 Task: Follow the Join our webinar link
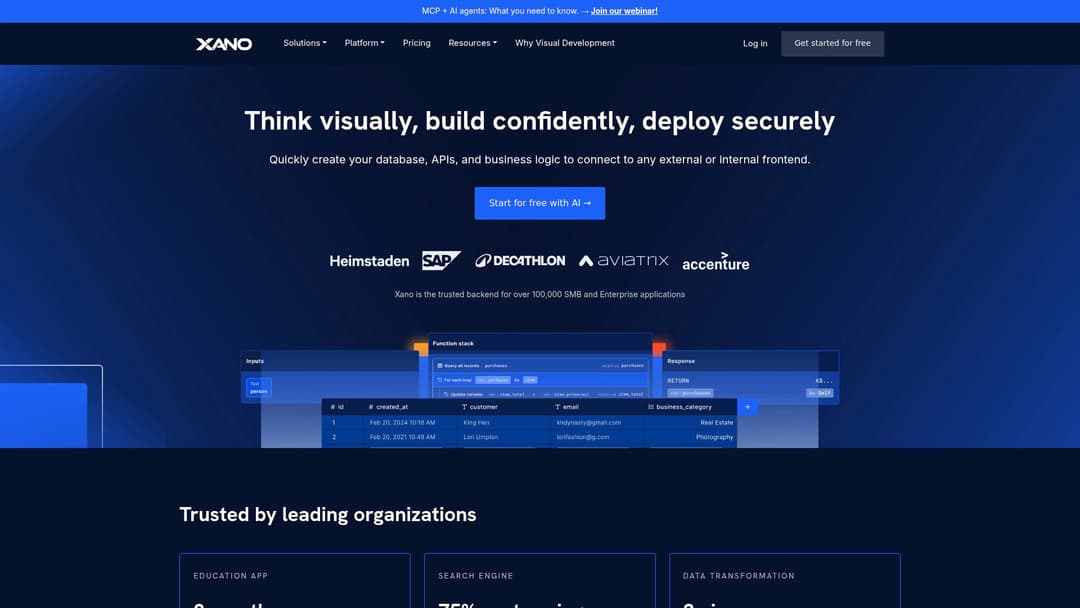click(x=624, y=11)
